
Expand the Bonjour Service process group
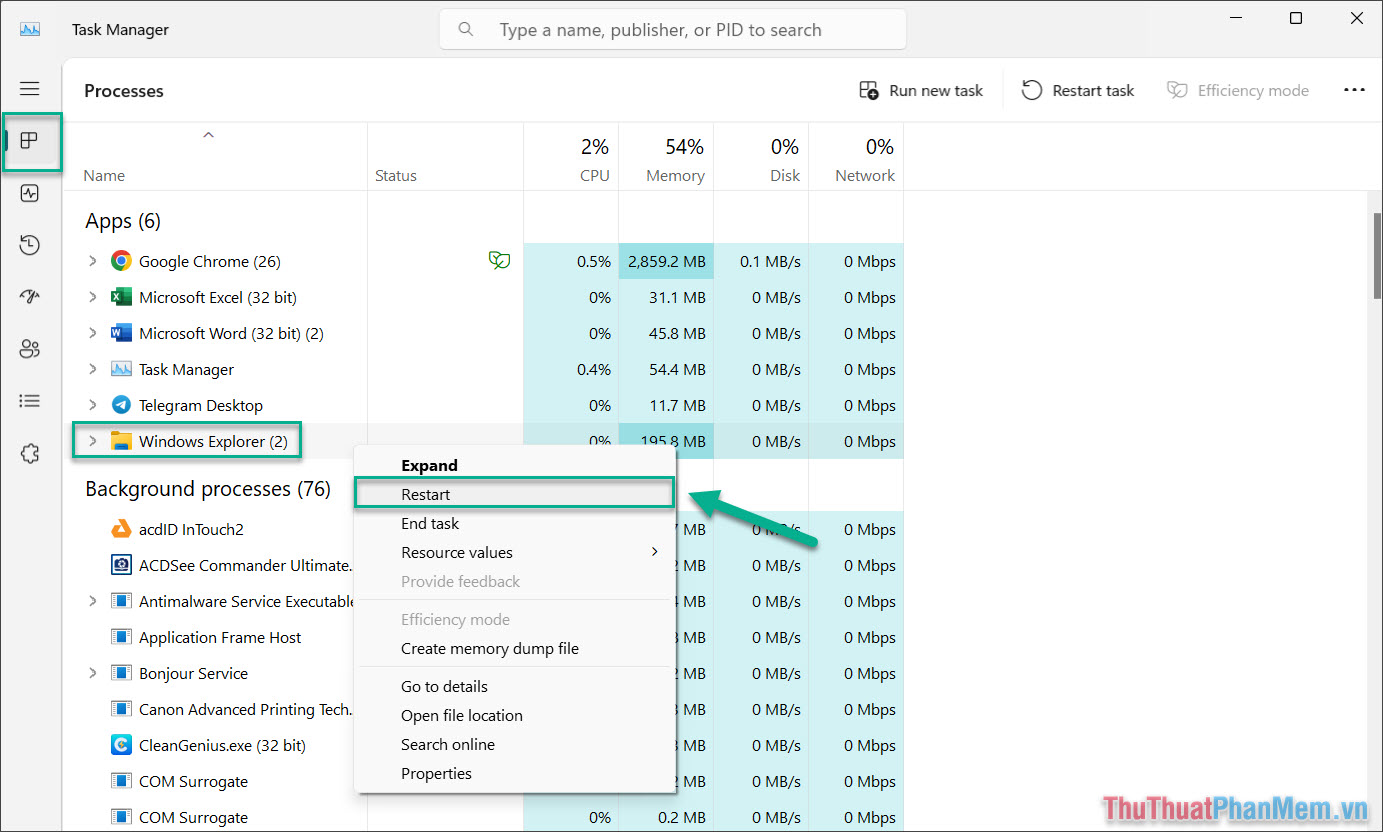tap(92, 673)
